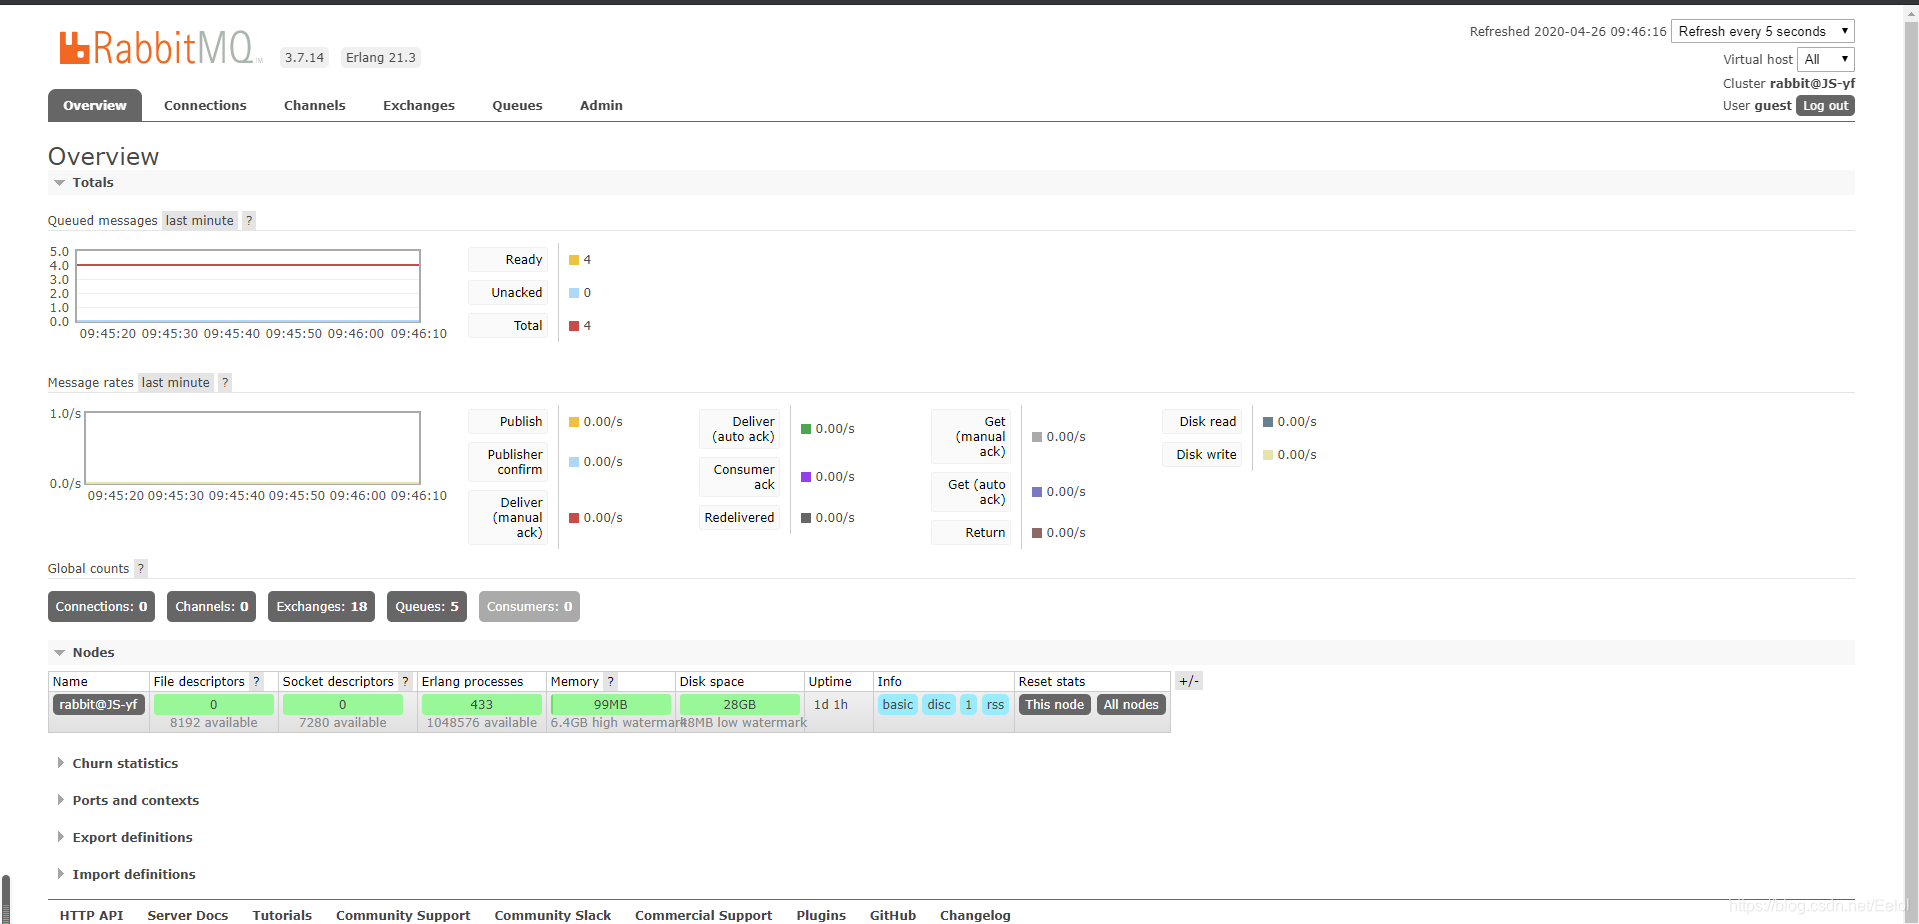
Task: Open help for File descriptors column
Action: [256, 682]
